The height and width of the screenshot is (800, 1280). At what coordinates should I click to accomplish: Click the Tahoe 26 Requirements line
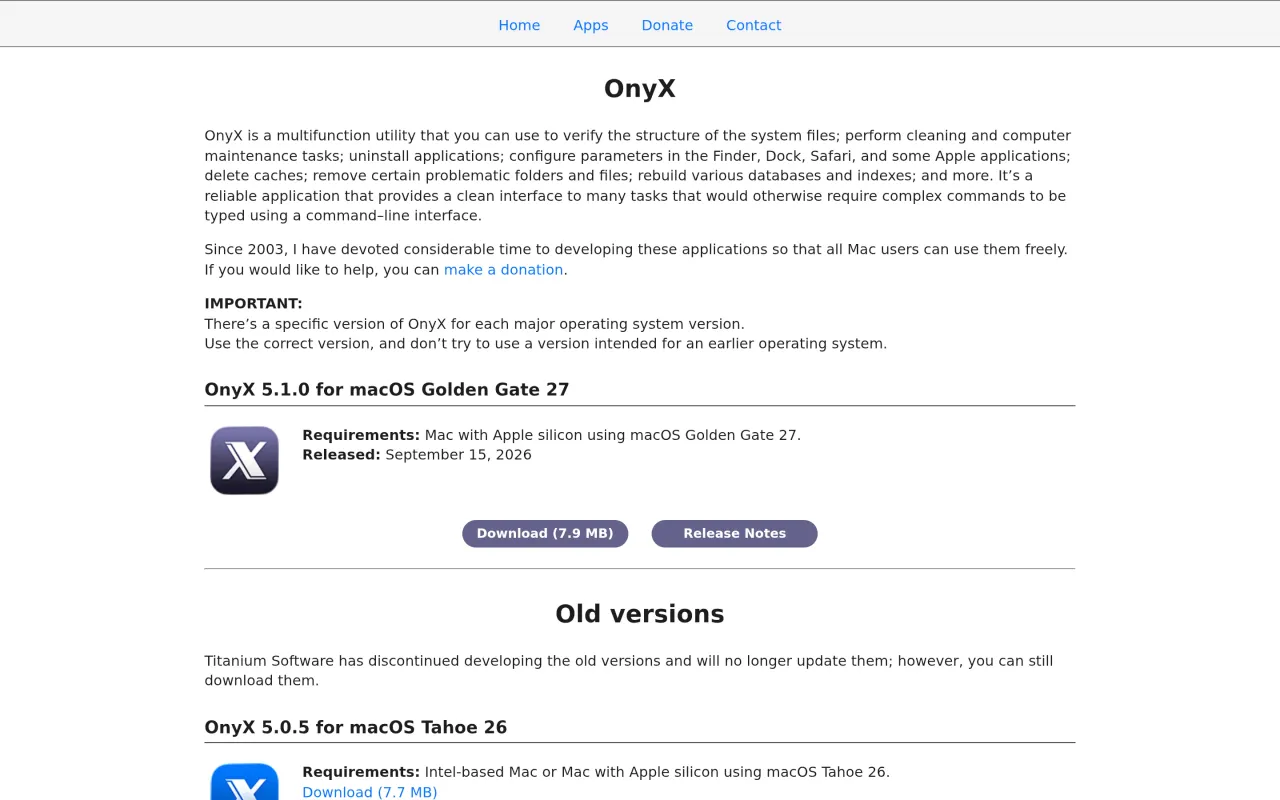[x=596, y=772]
